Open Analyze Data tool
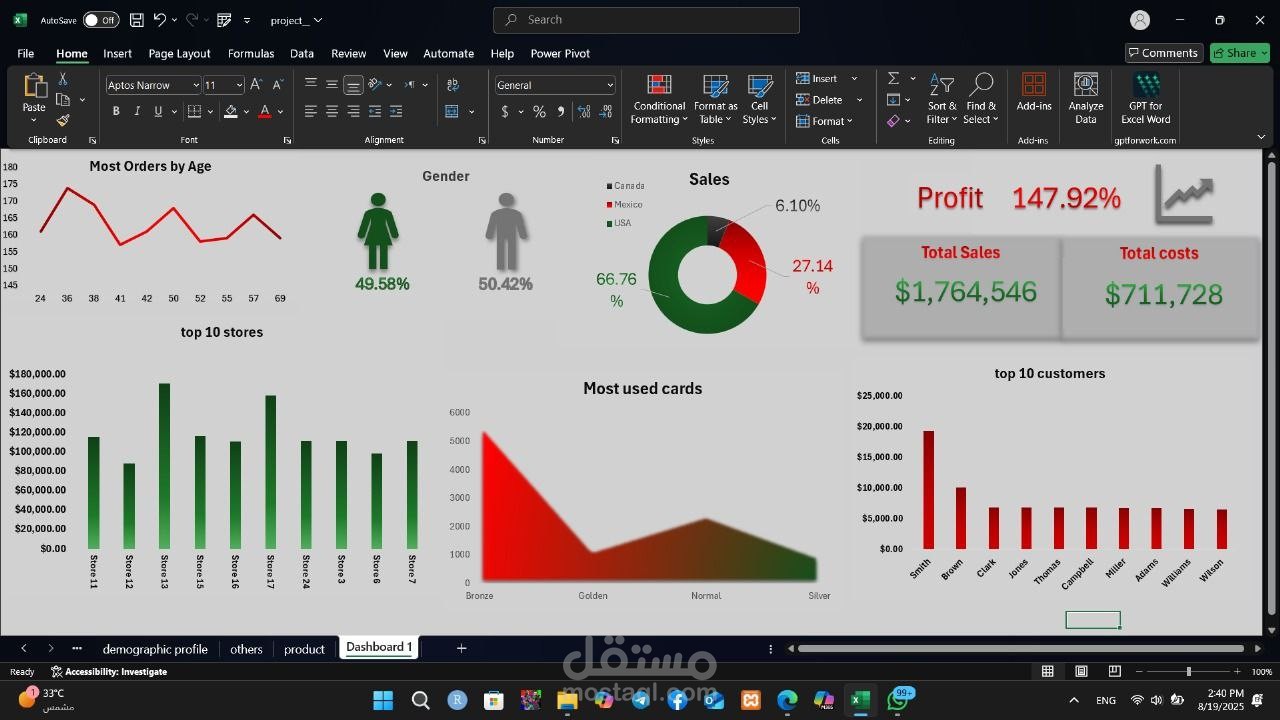The height and width of the screenshot is (720, 1280). tap(1086, 100)
